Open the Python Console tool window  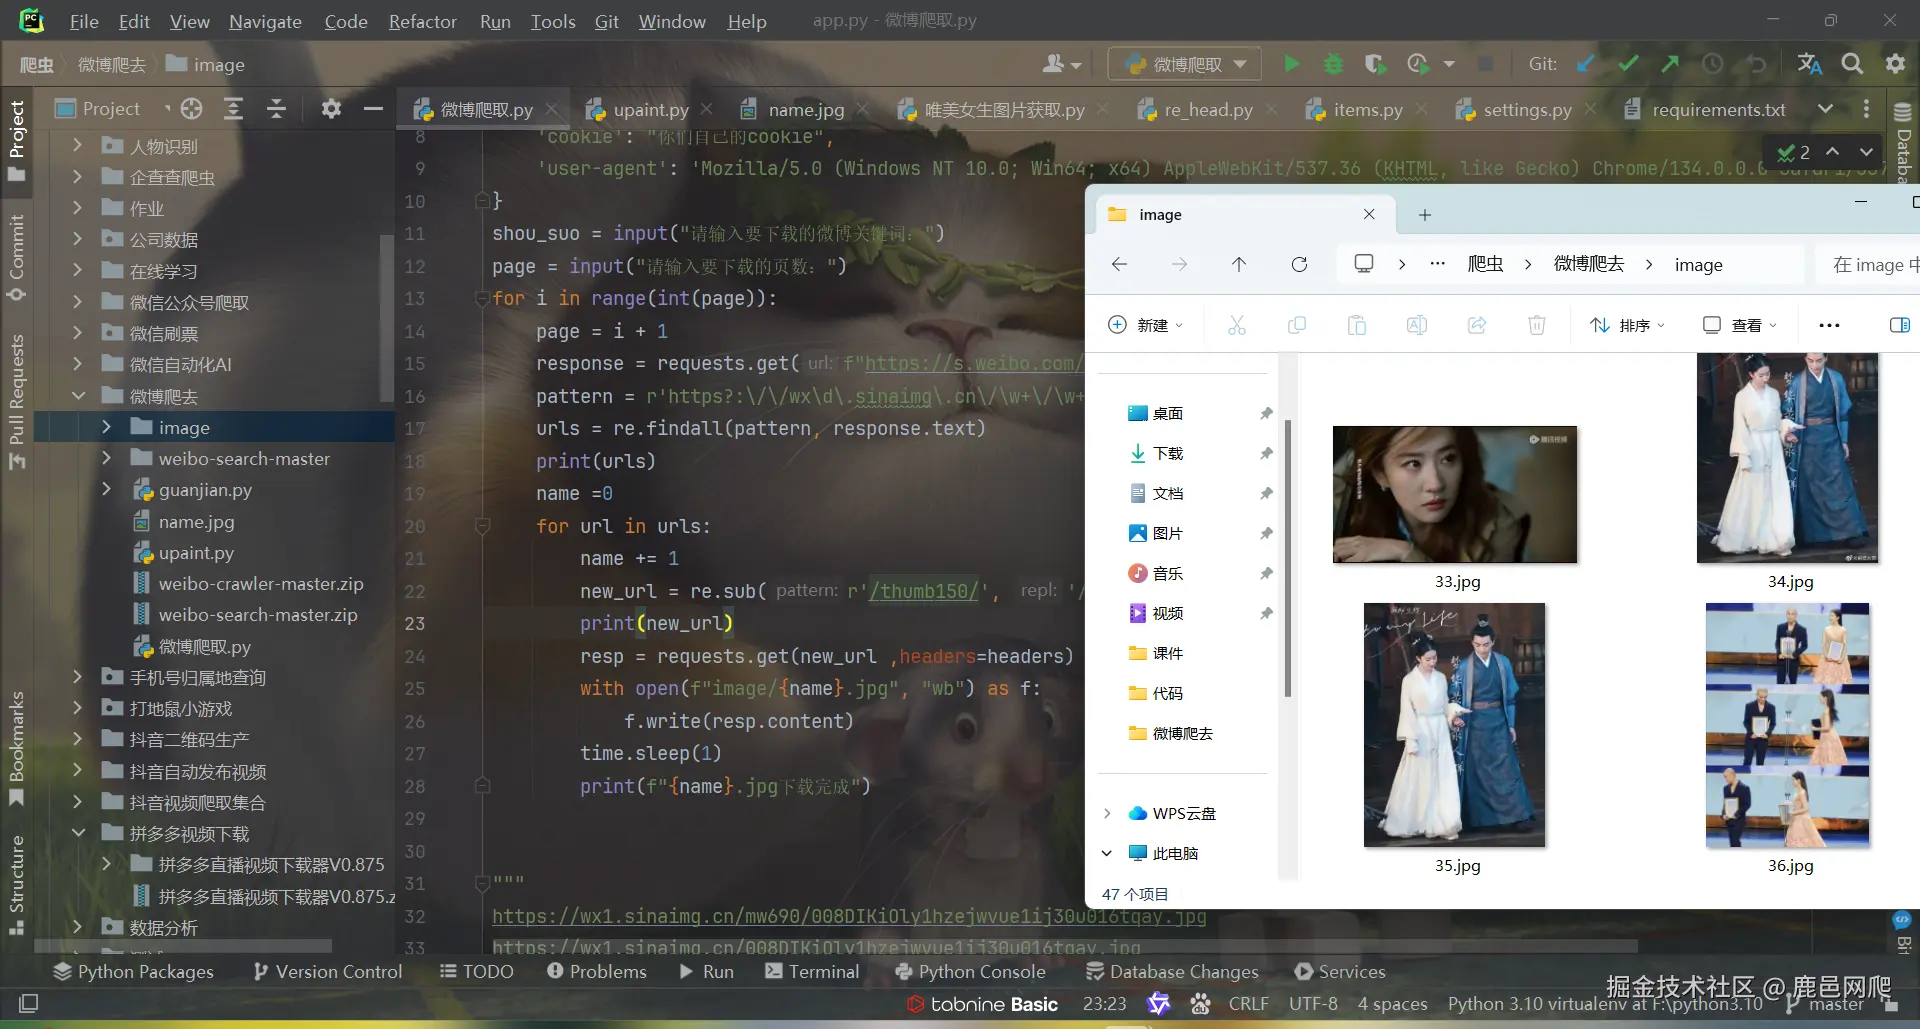pyautogui.click(x=970, y=971)
